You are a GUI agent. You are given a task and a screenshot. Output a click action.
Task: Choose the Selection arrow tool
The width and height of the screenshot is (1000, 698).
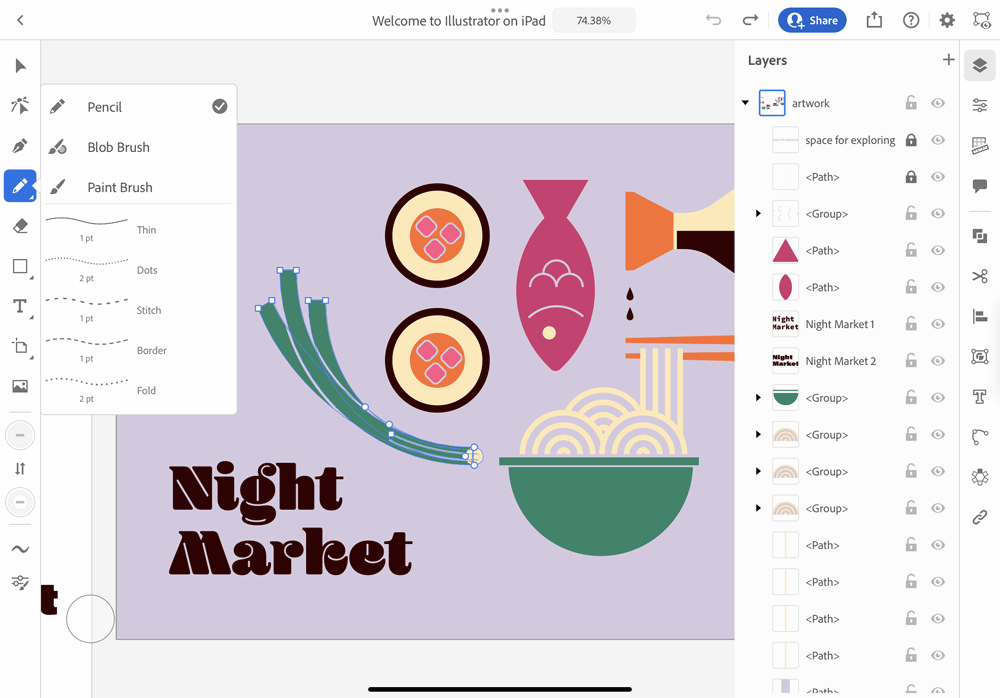pyautogui.click(x=20, y=66)
